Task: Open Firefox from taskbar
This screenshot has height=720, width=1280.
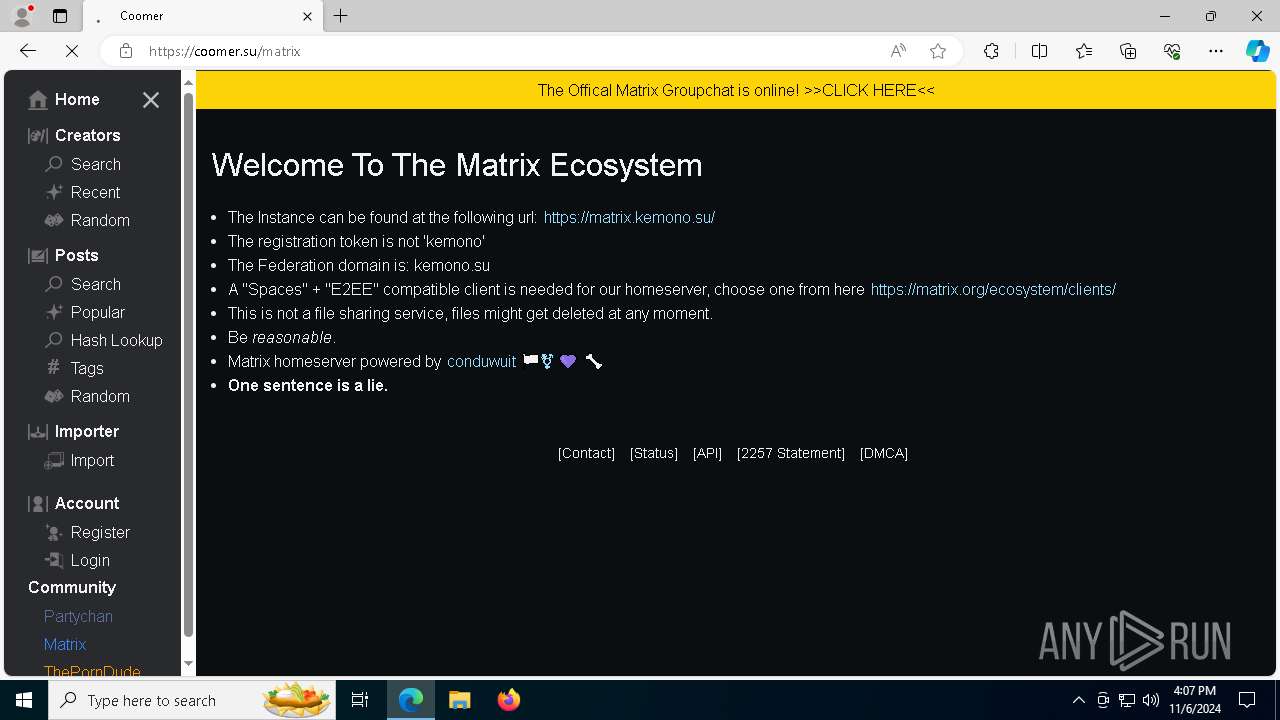Action: 509,700
